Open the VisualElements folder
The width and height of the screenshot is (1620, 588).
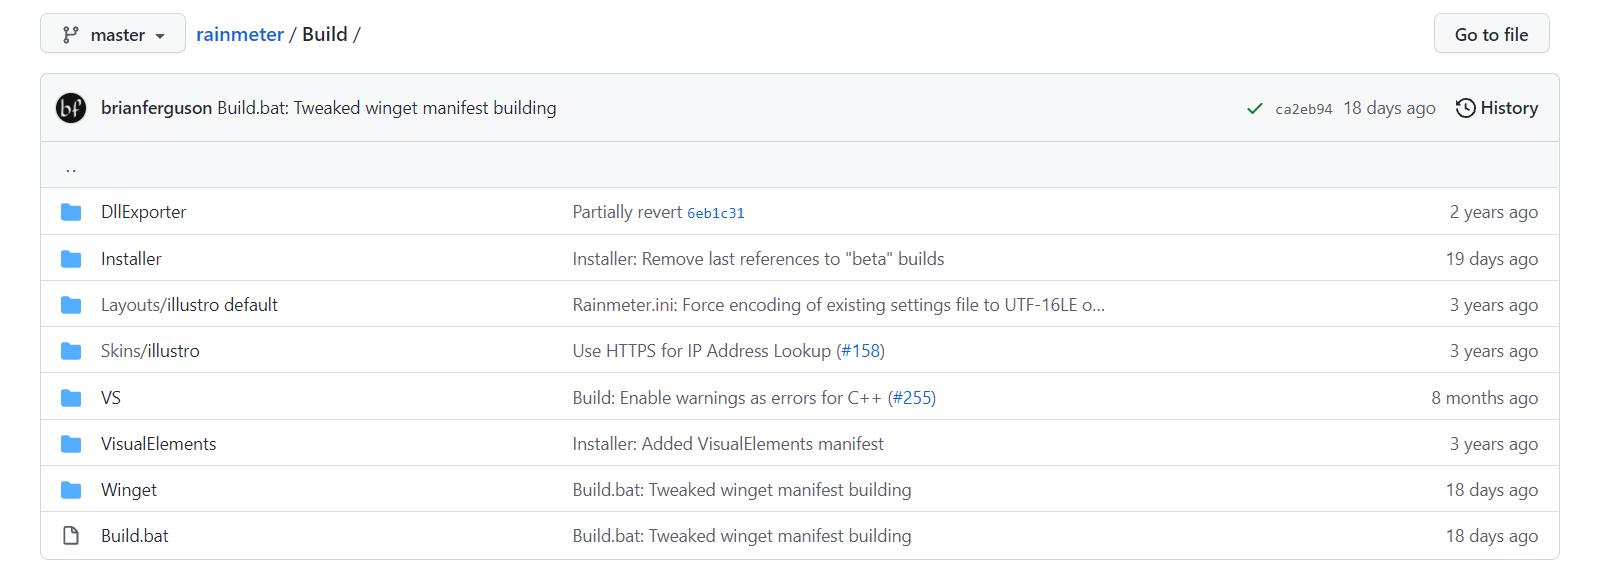158,444
